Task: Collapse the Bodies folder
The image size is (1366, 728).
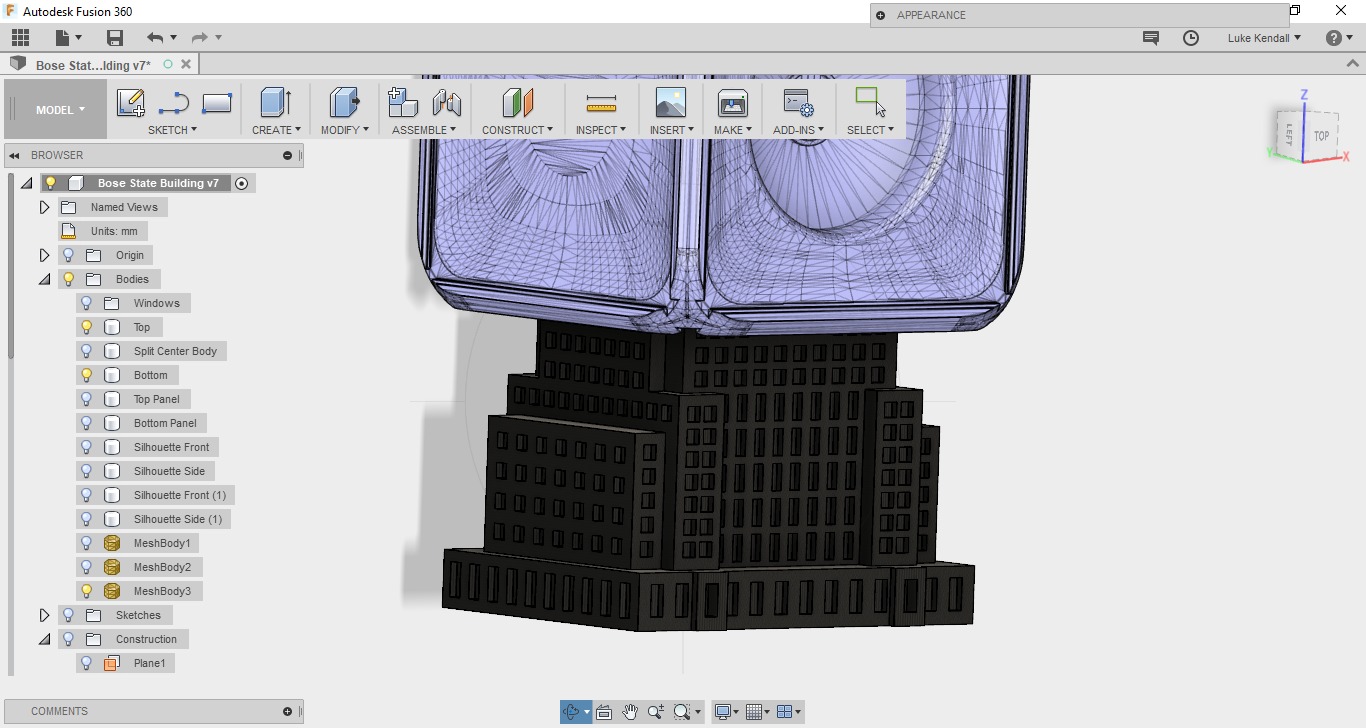Action: tap(44, 280)
